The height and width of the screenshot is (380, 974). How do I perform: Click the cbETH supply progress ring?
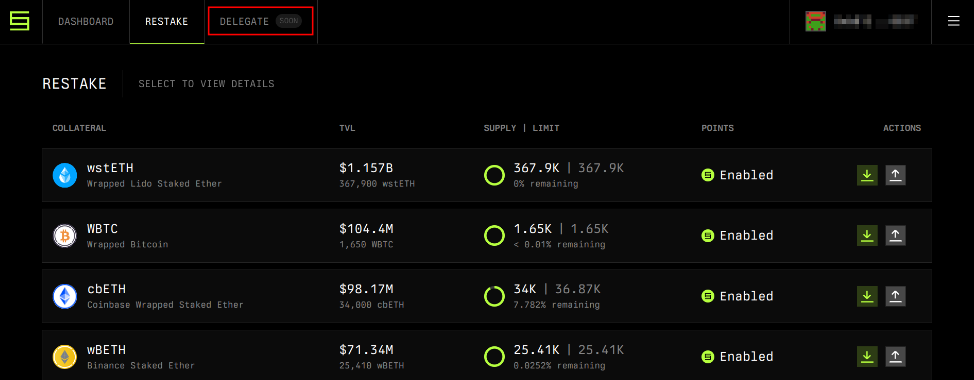494,296
